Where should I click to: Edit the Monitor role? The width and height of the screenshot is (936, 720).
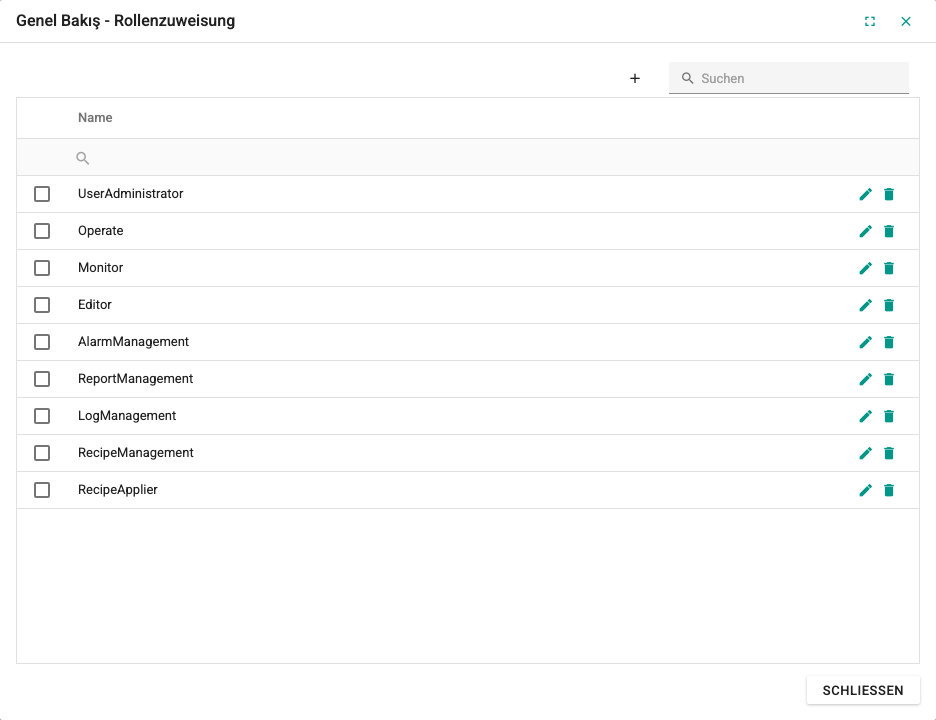[x=865, y=268]
